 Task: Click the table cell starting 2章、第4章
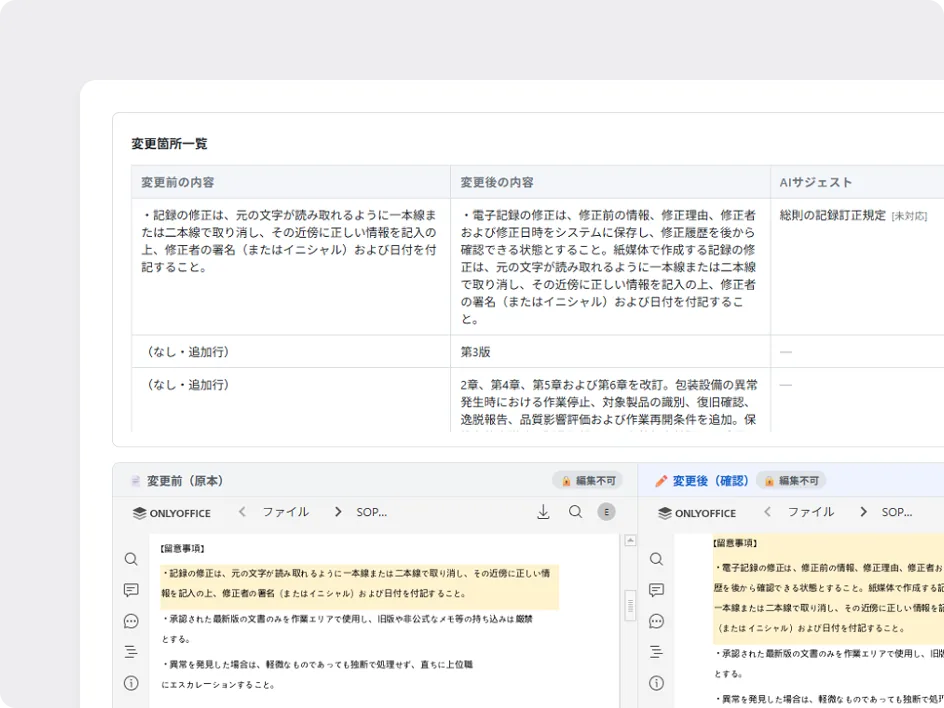pos(609,402)
